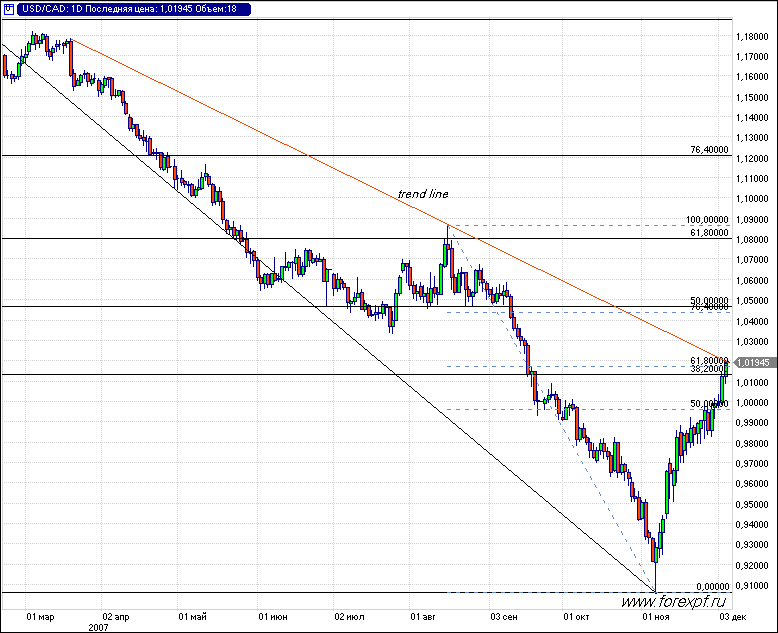The image size is (778, 633).
Task: Select the 01 авг date label
Action: [426, 617]
